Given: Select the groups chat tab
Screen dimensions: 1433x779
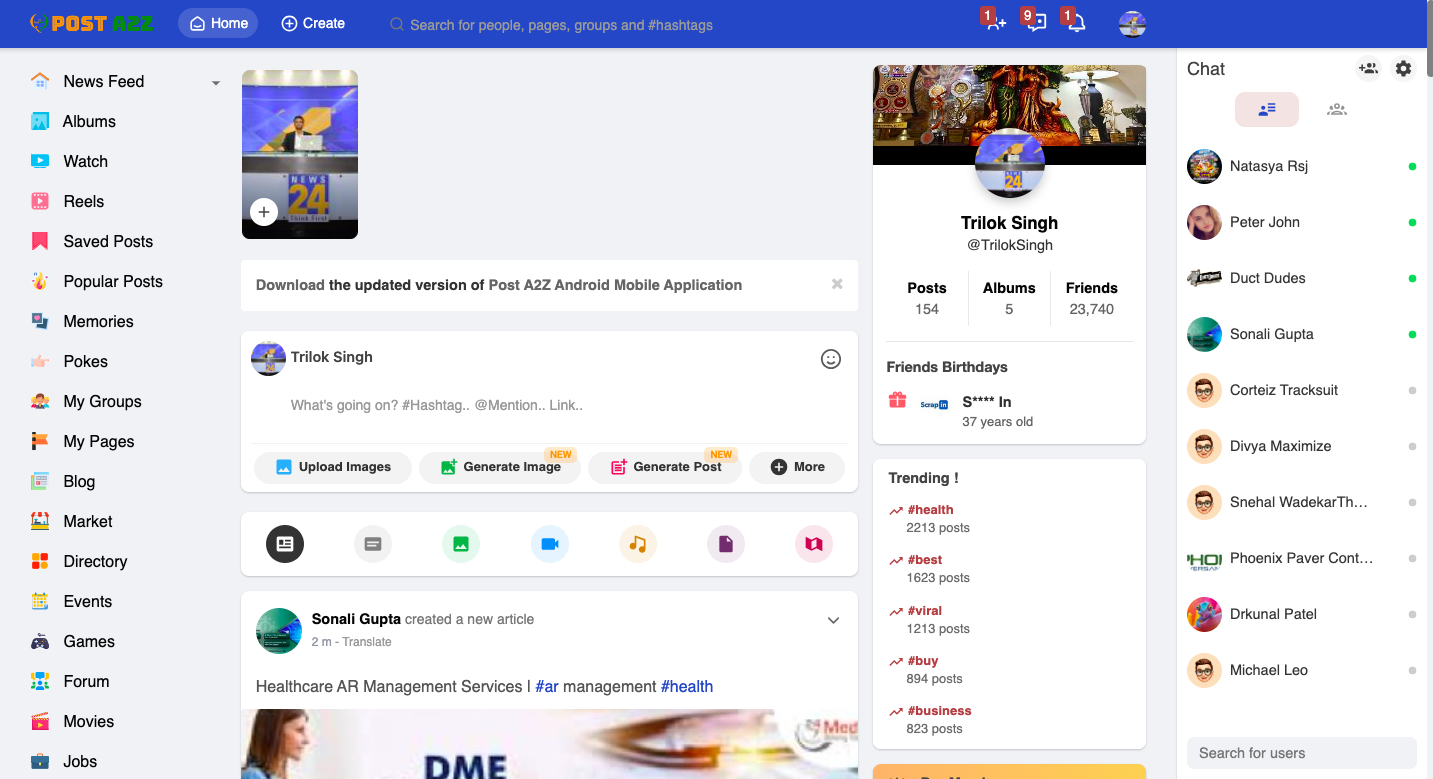Looking at the screenshot, I should (x=1337, y=109).
